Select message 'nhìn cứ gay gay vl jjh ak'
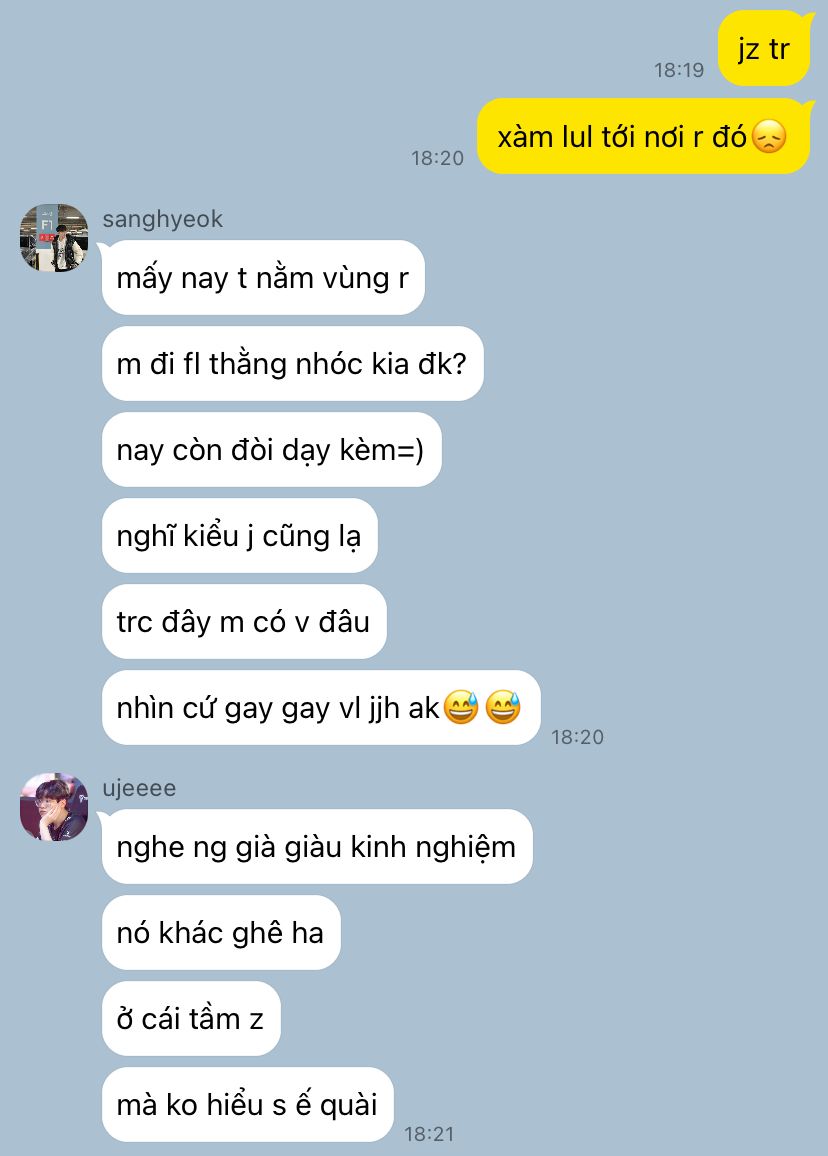The height and width of the screenshot is (1156, 828). click(x=321, y=708)
